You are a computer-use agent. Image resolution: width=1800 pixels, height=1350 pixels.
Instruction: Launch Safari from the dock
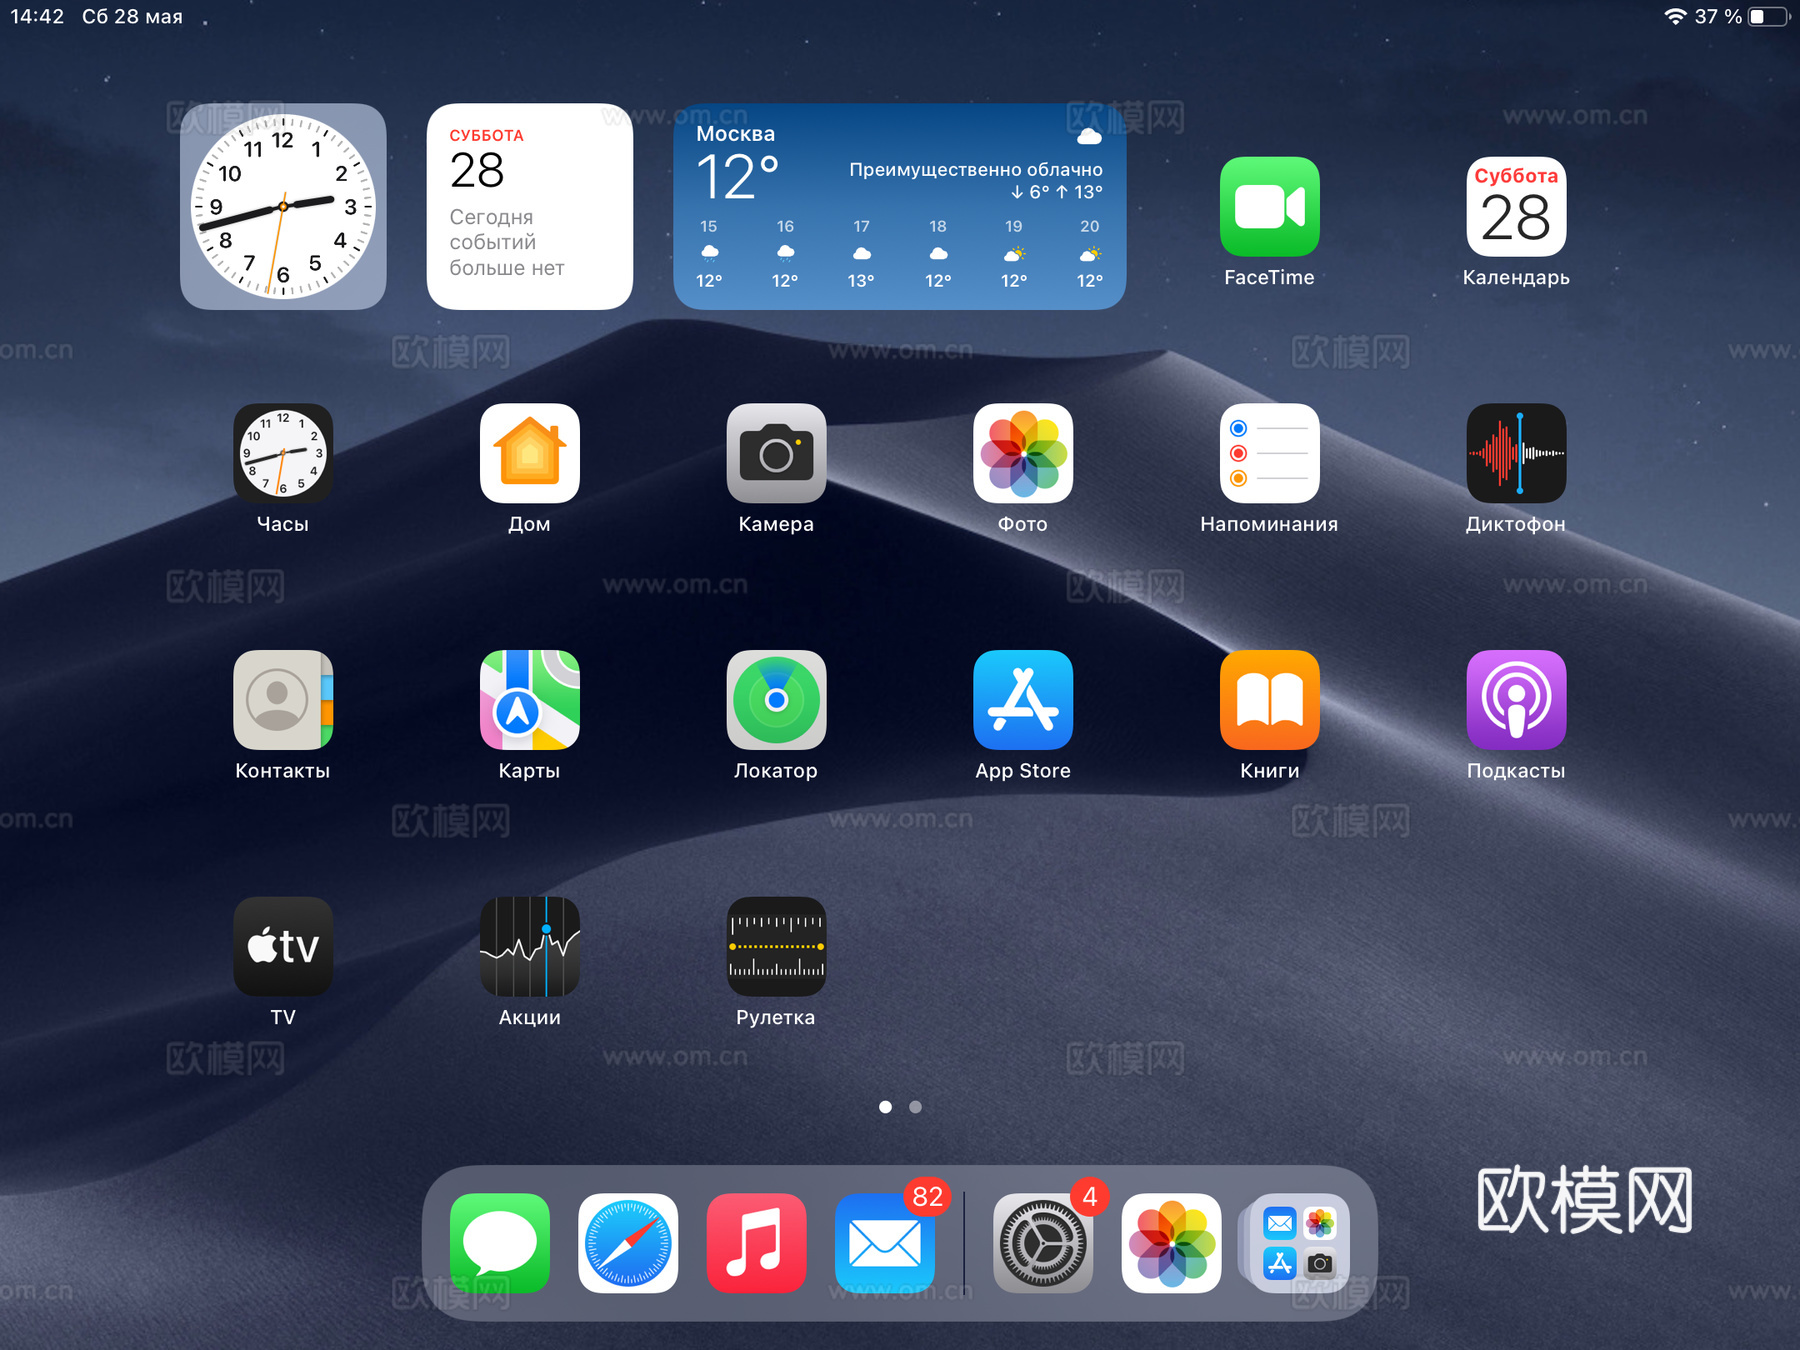(628, 1243)
